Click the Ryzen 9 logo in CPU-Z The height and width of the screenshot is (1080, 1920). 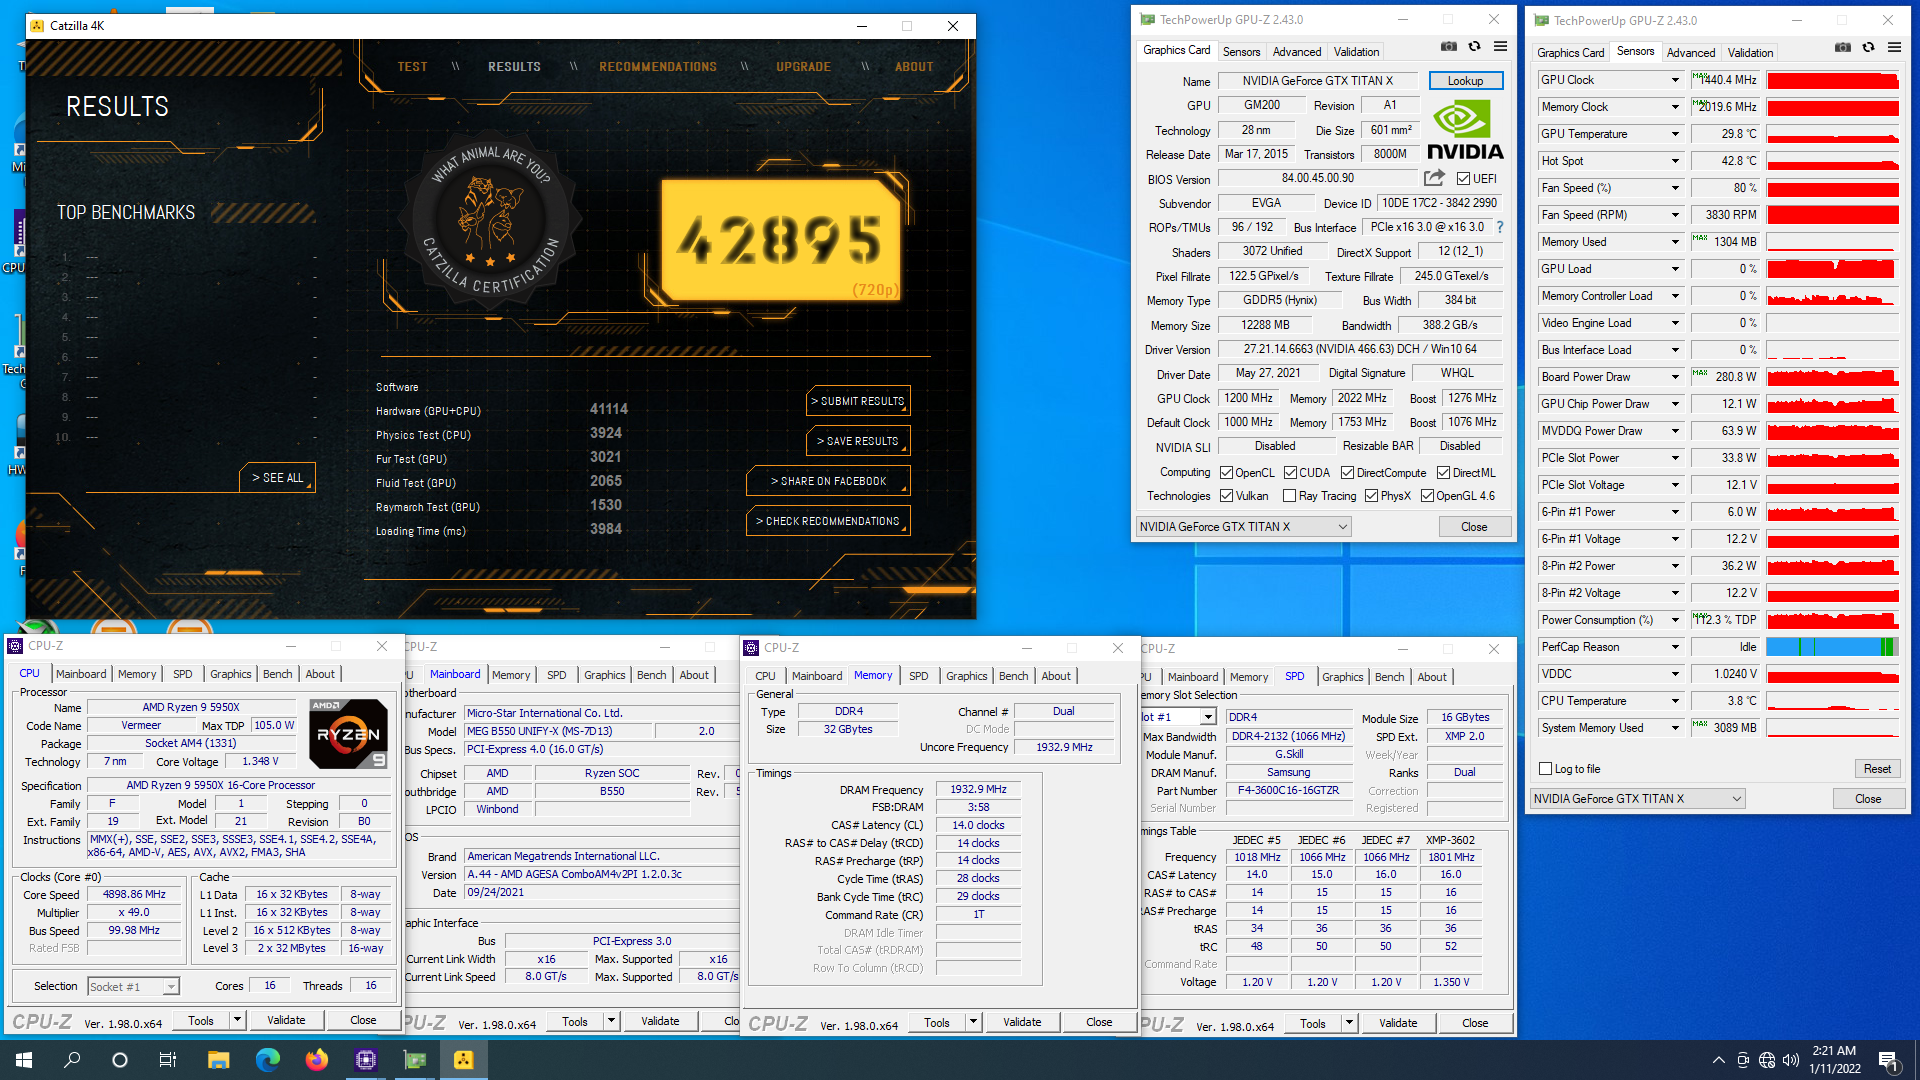click(x=348, y=733)
